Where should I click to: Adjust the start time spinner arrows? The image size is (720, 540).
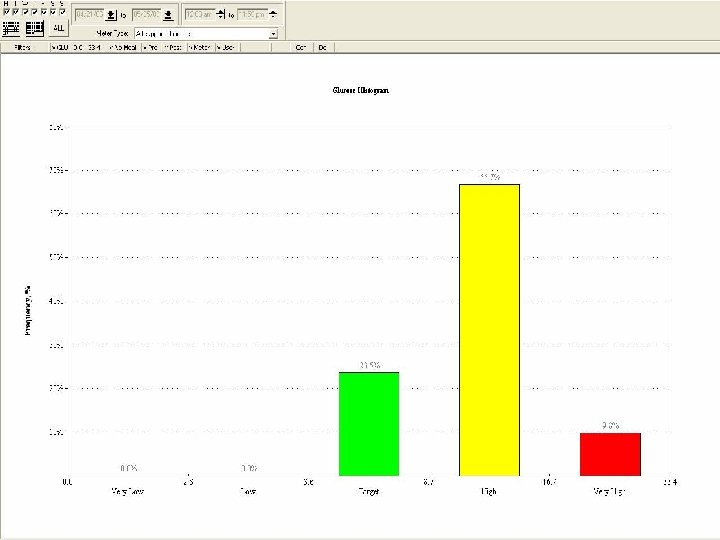[220, 15]
